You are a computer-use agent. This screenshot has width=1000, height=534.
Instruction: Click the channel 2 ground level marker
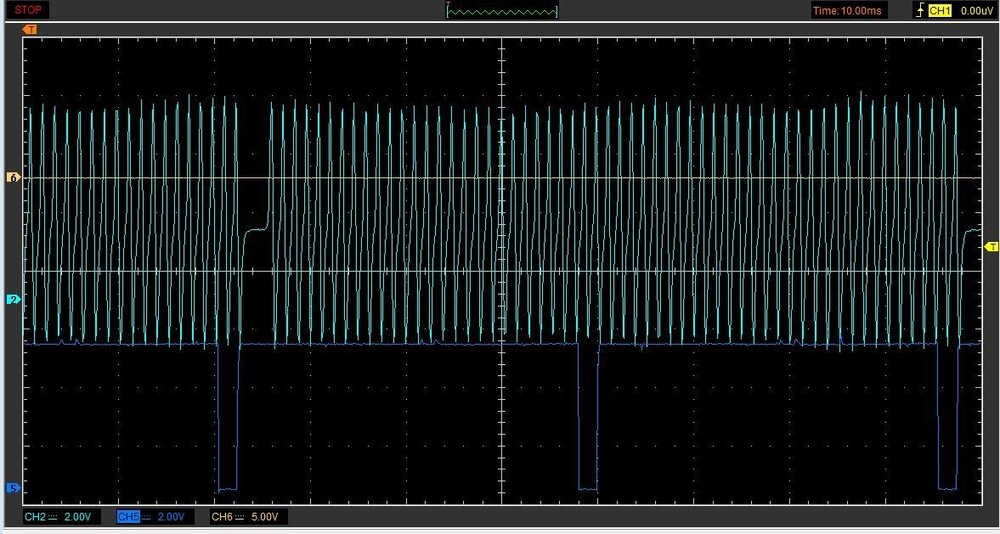(14, 299)
